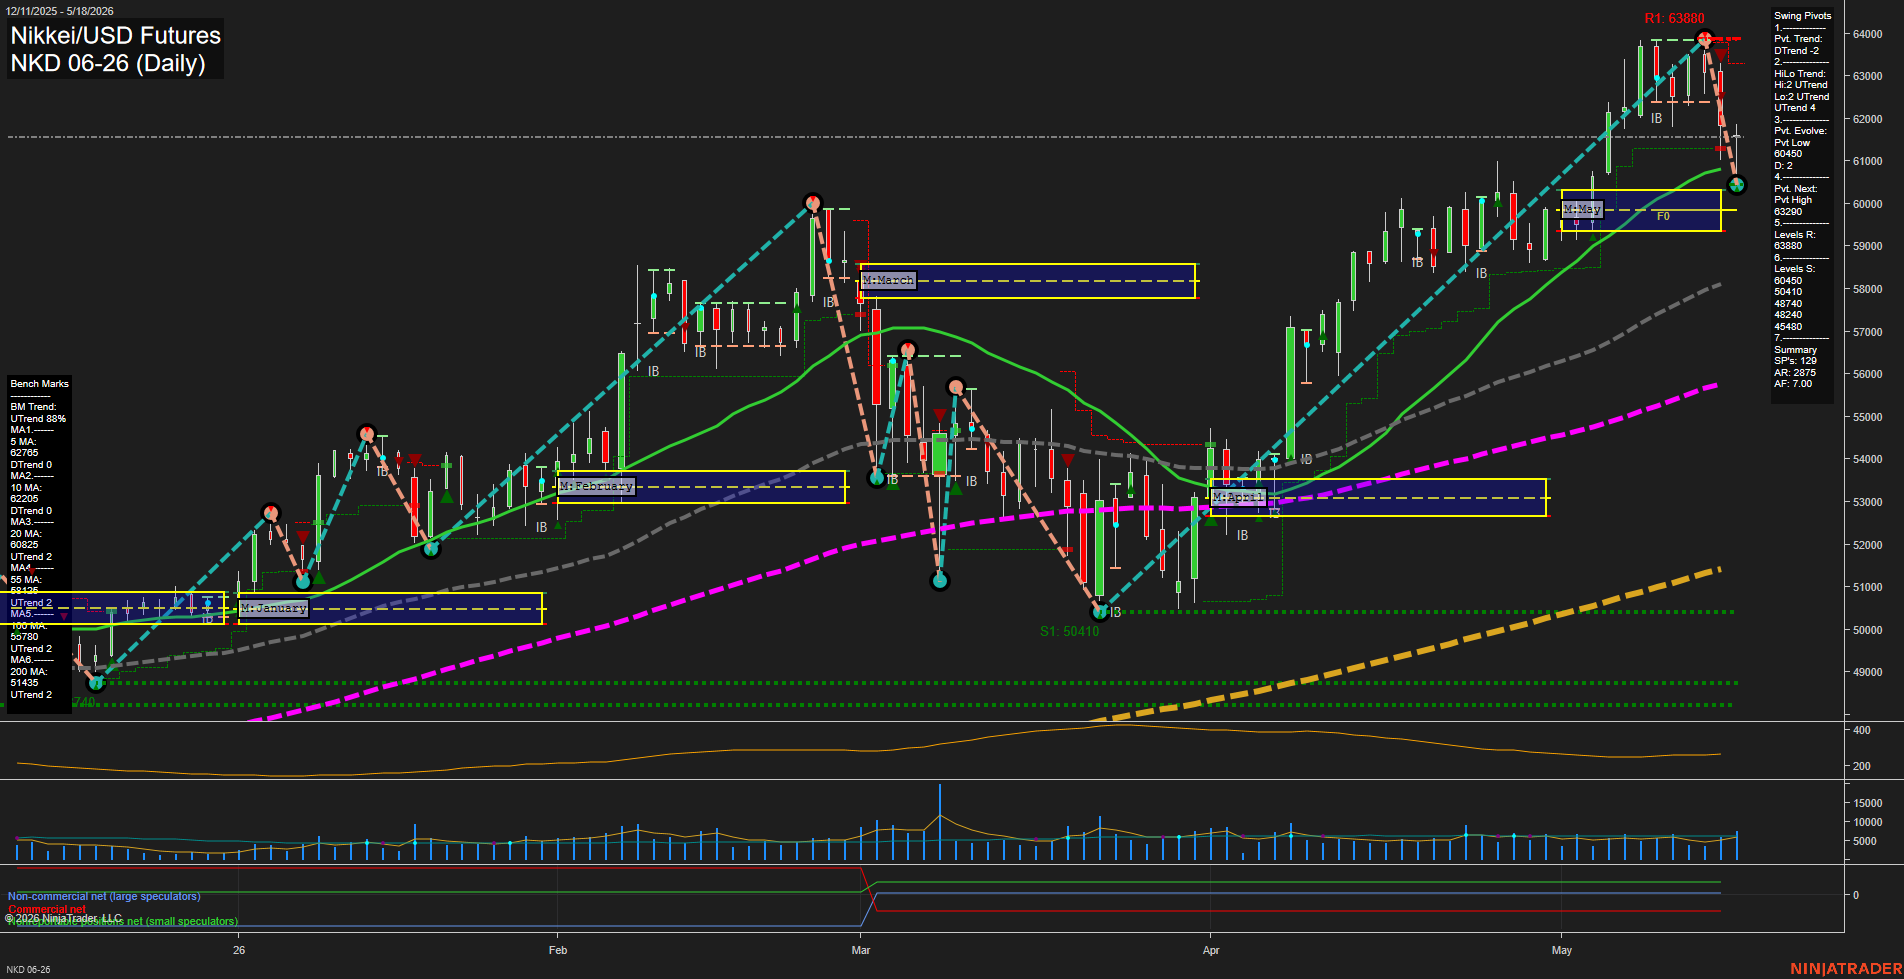
Task: Click the Nikkei/USD Futures chart title
Action: tap(115, 36)
